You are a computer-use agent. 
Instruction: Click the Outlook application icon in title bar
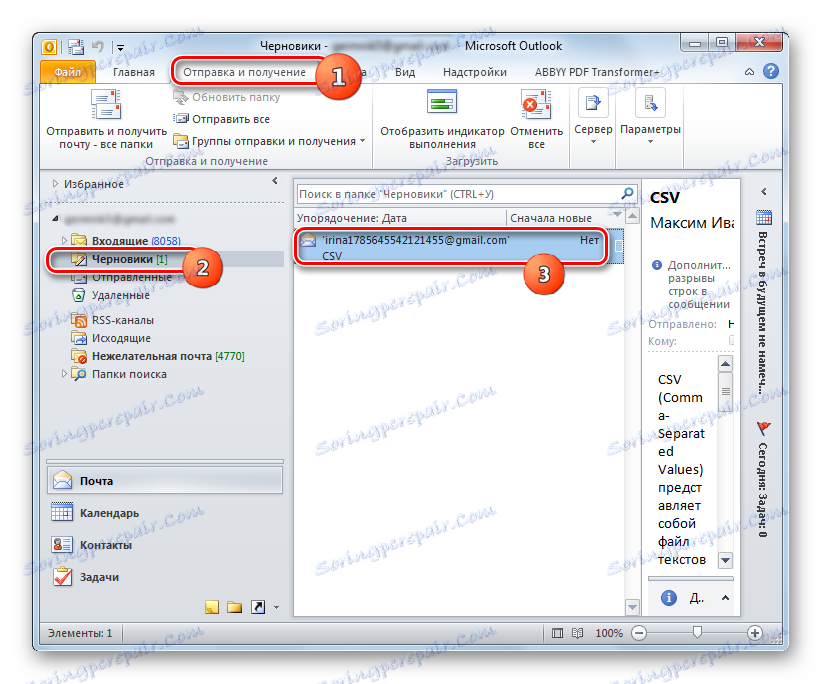(x=49, y=47)
